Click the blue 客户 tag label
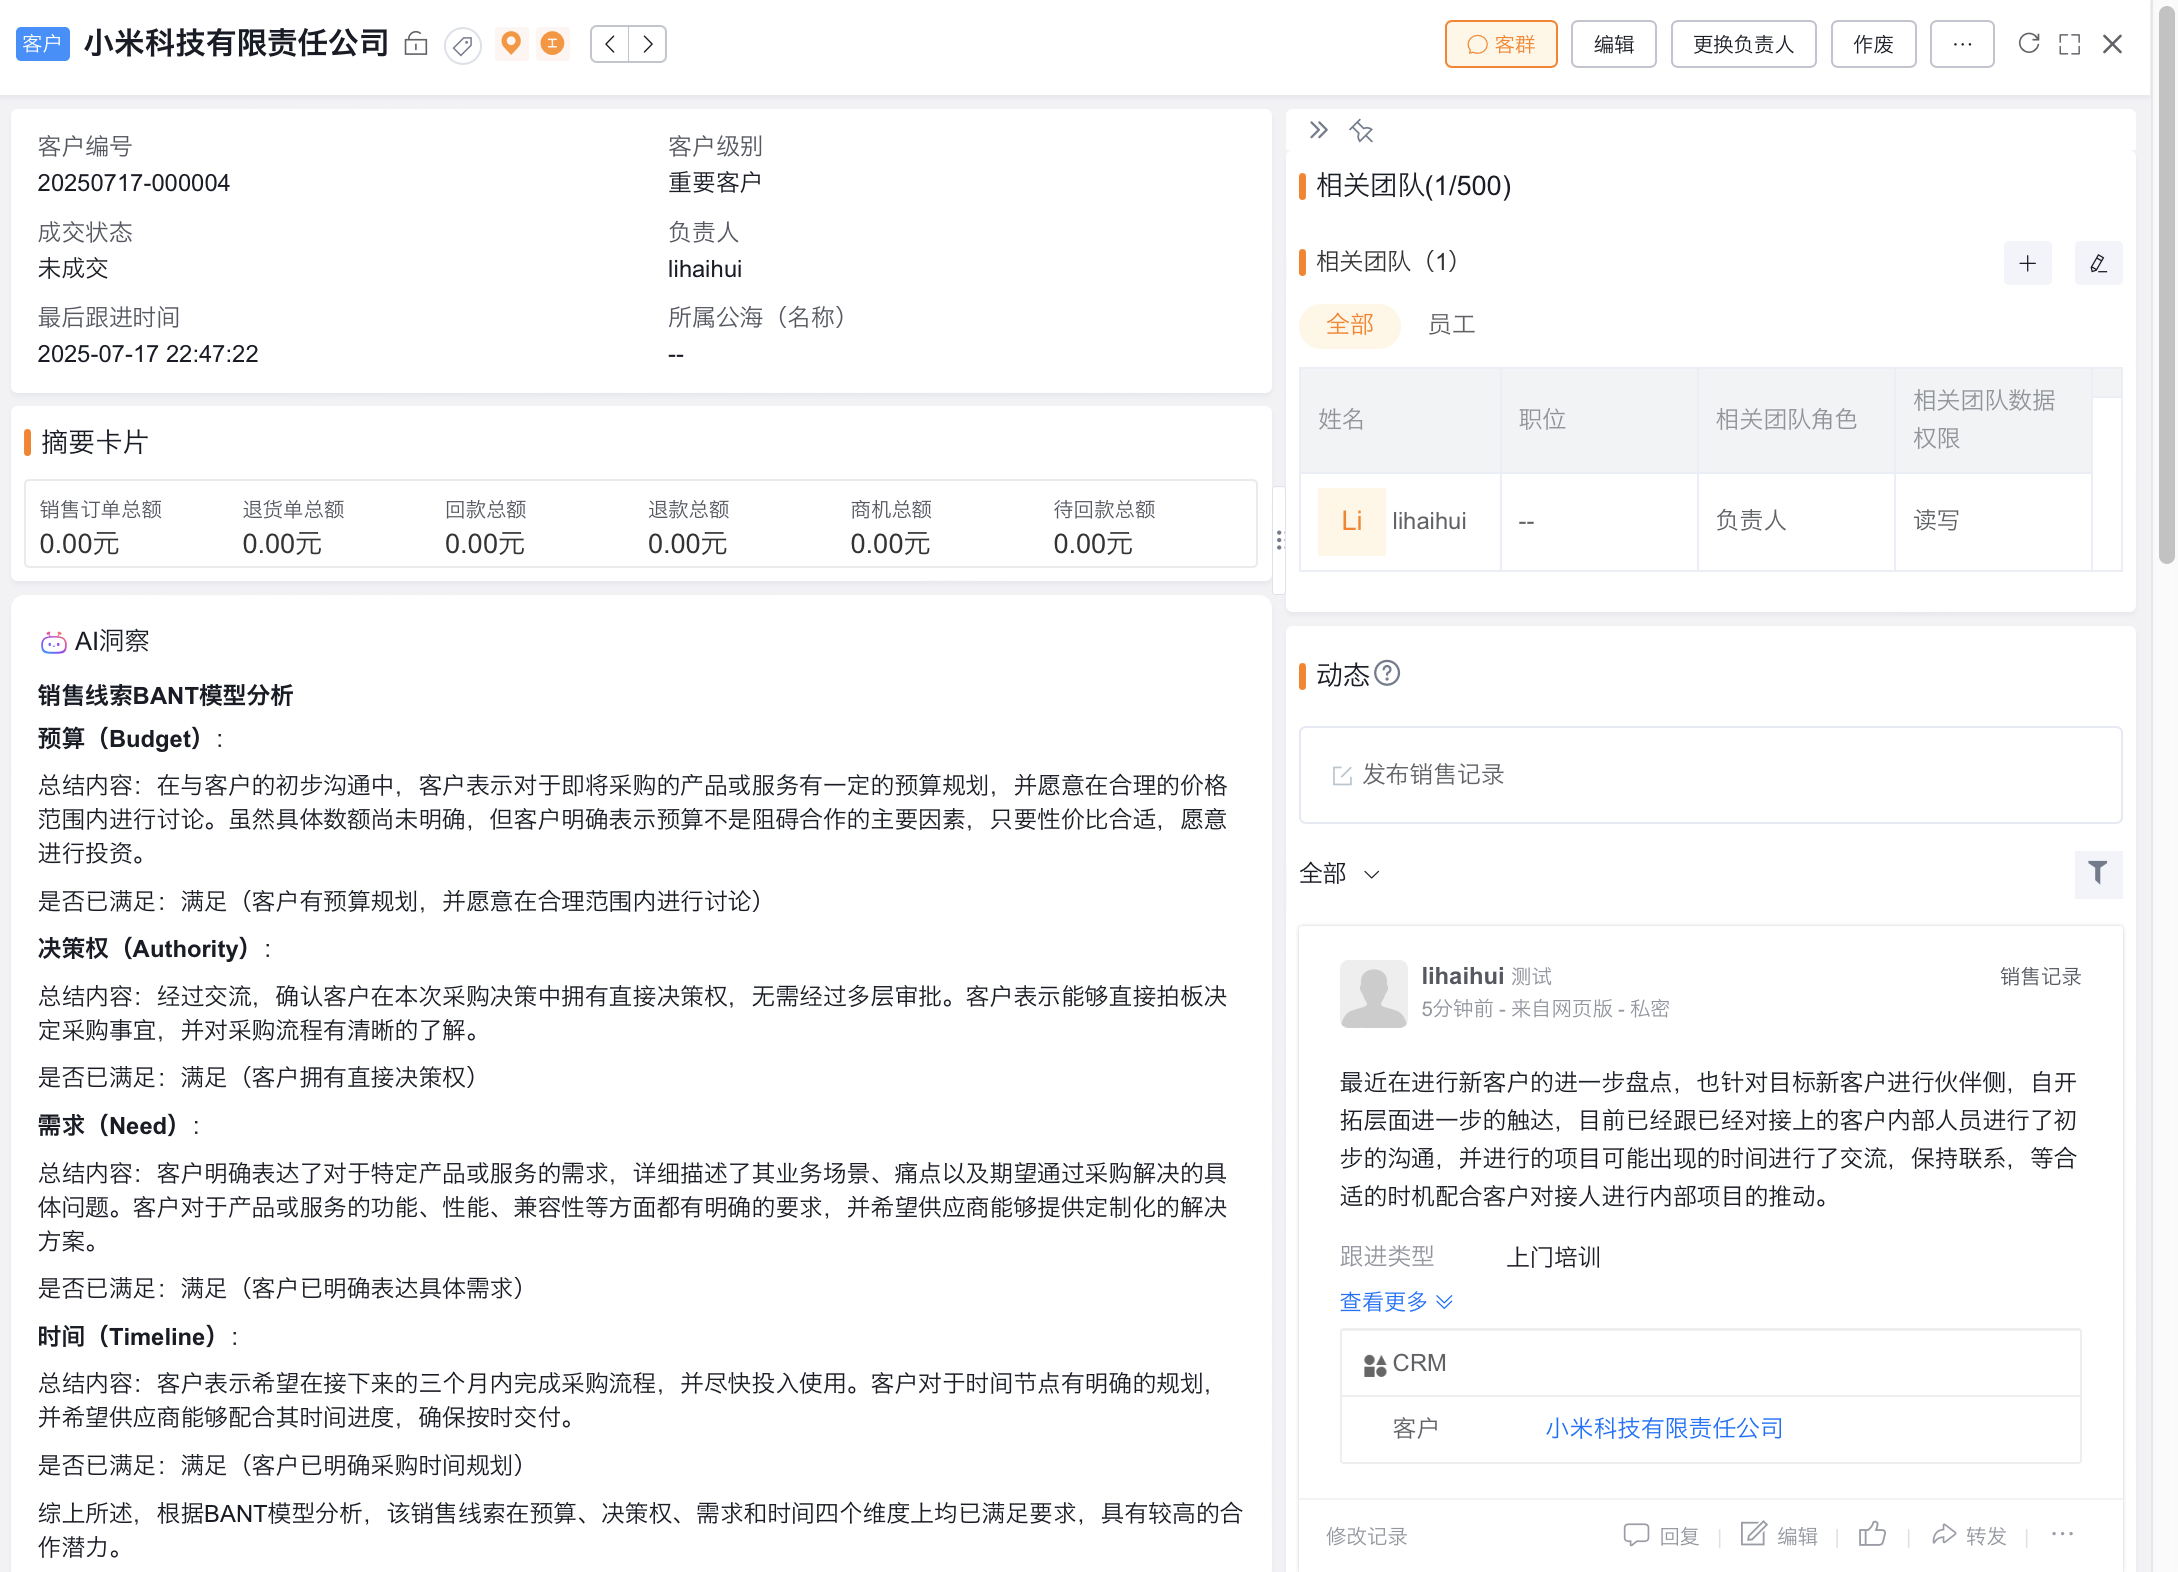 (x=43, y=44)
